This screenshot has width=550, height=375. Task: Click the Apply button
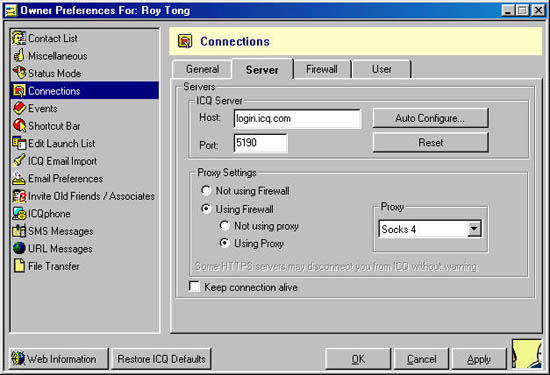[479, 359]
